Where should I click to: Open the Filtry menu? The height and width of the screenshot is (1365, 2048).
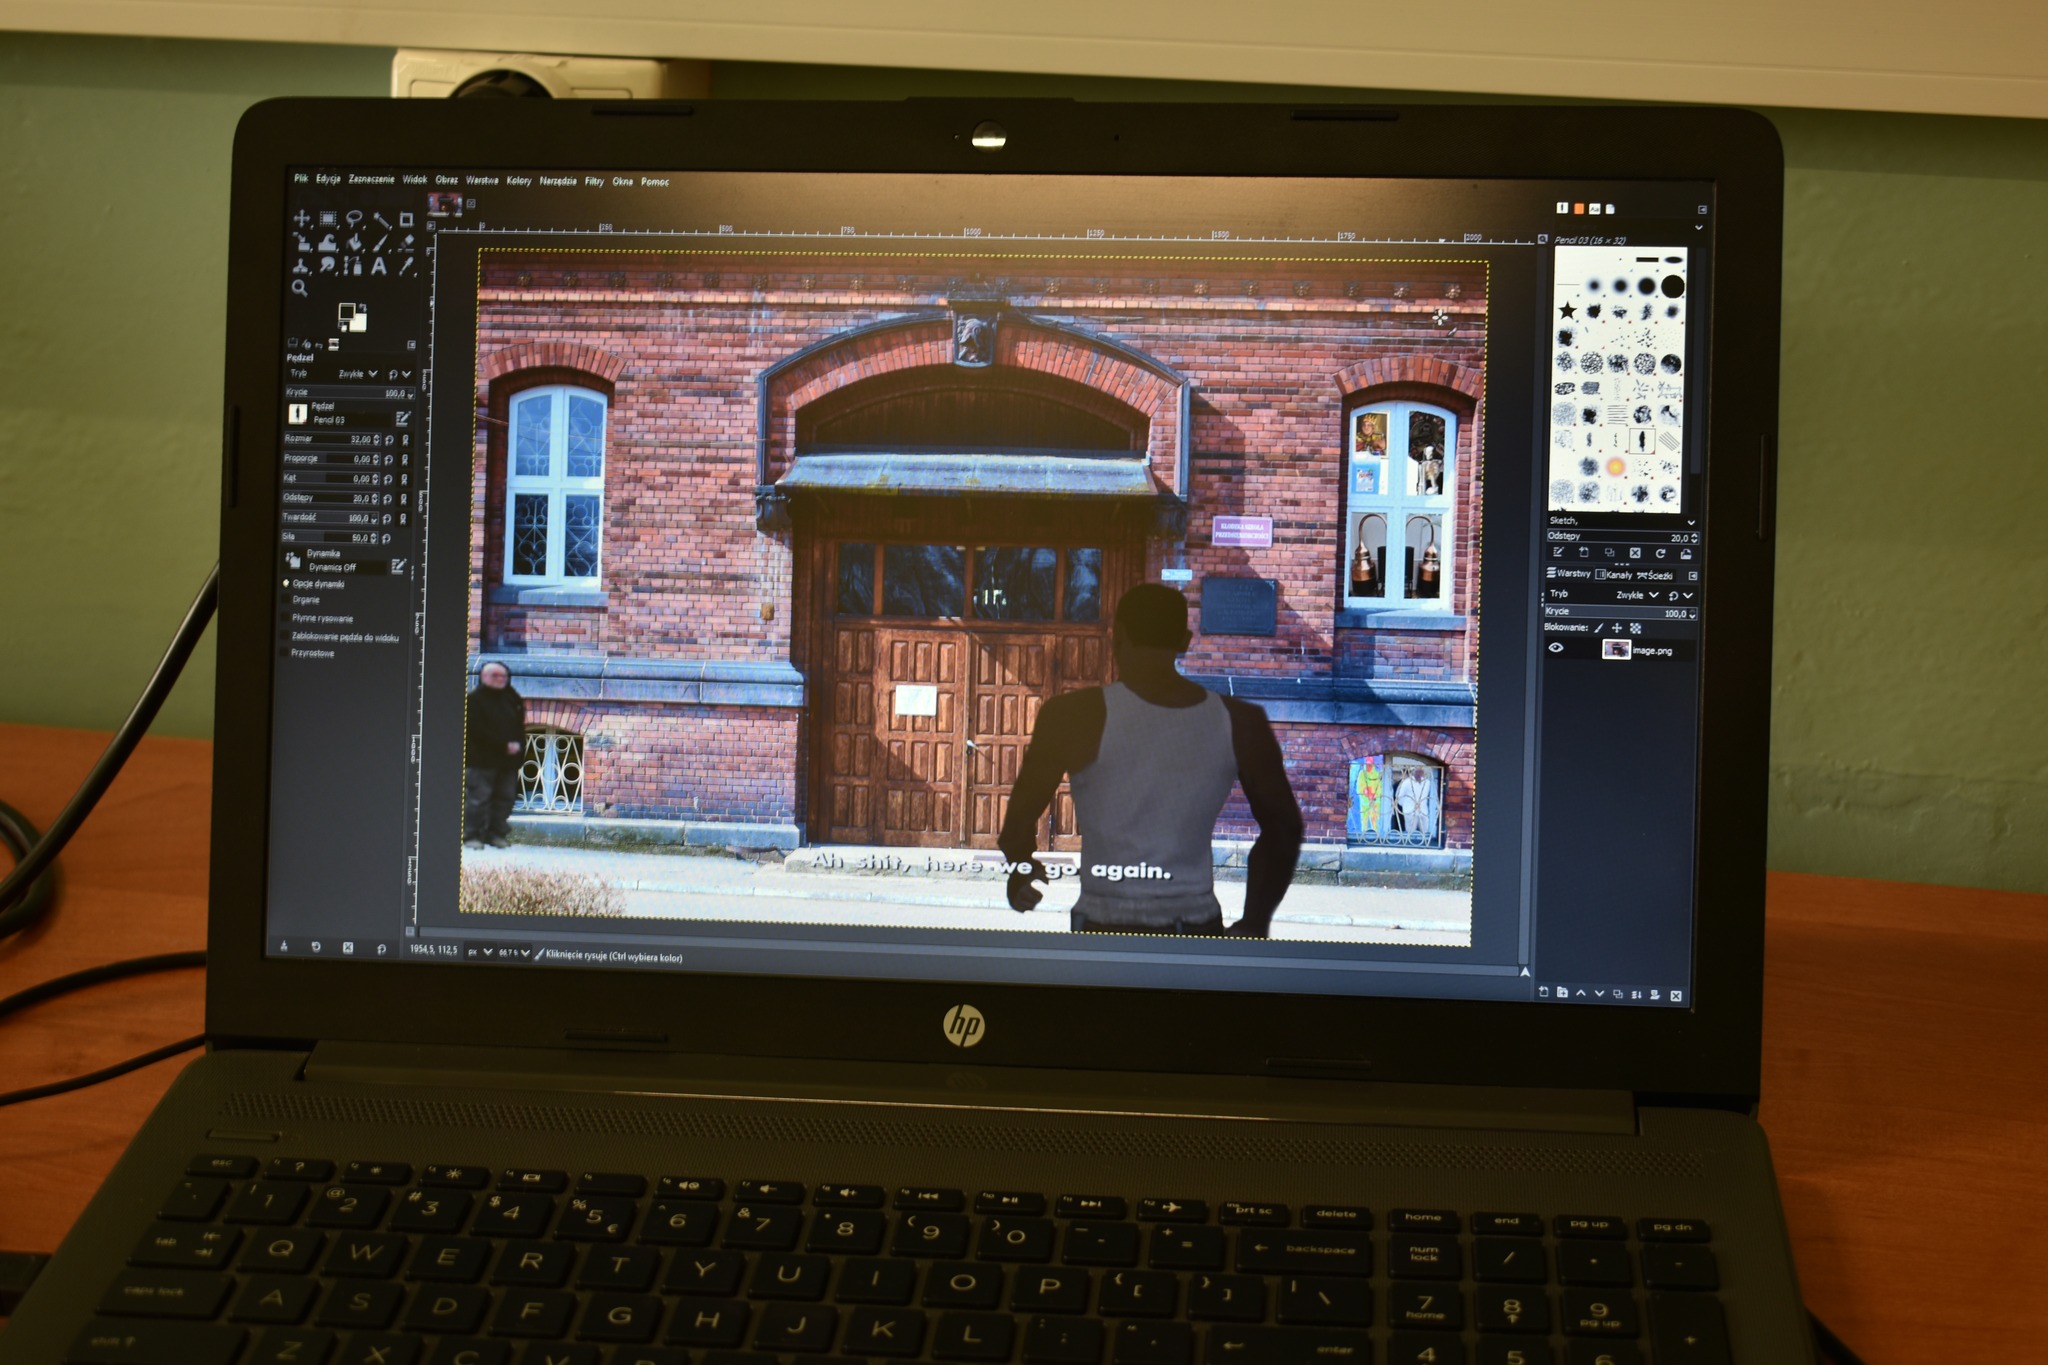click(x=595, y=181)
